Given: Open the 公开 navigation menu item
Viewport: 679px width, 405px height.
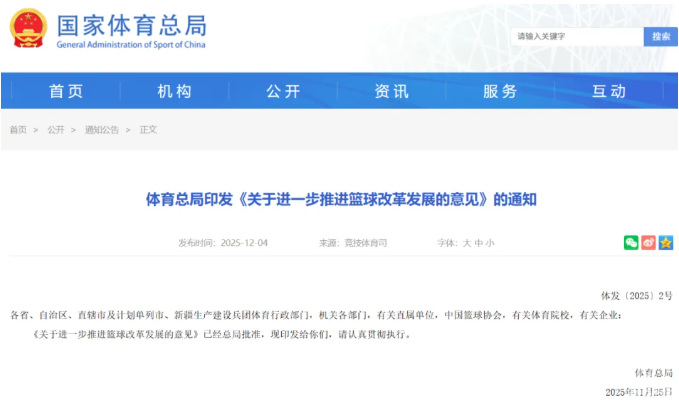Looking at the screenshot, I should point(283,91).
